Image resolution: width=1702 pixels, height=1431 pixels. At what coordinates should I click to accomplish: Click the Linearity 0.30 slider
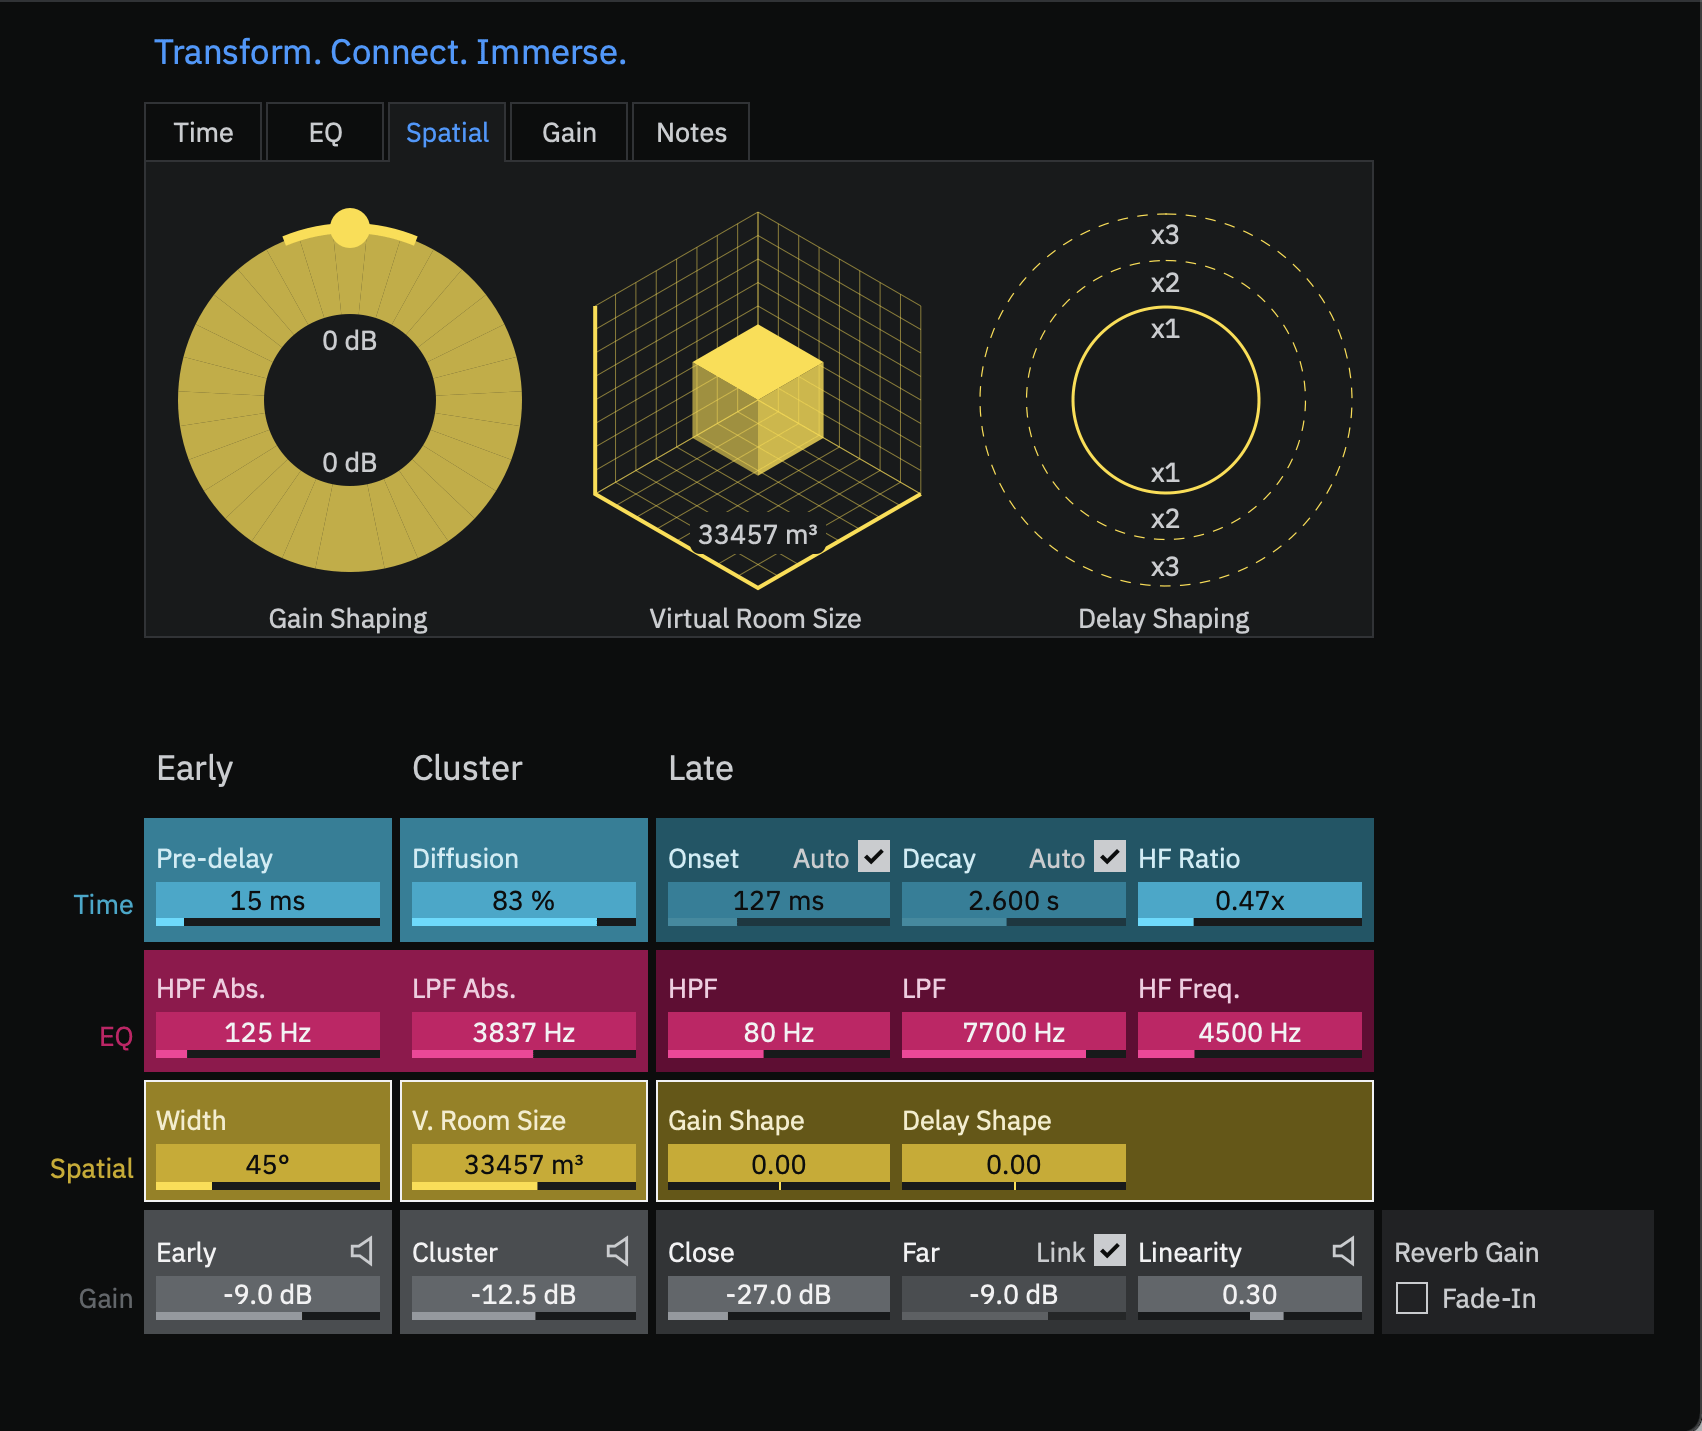1250,1297
